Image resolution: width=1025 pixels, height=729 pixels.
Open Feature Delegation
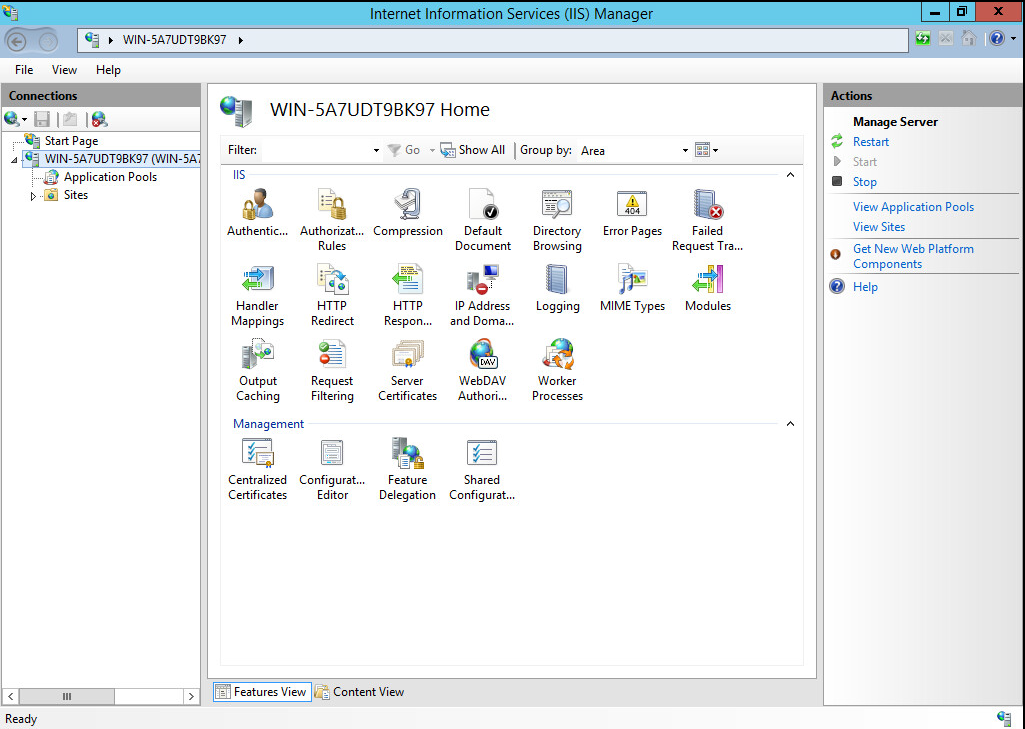pyautogui.click(x=407, y=469)
